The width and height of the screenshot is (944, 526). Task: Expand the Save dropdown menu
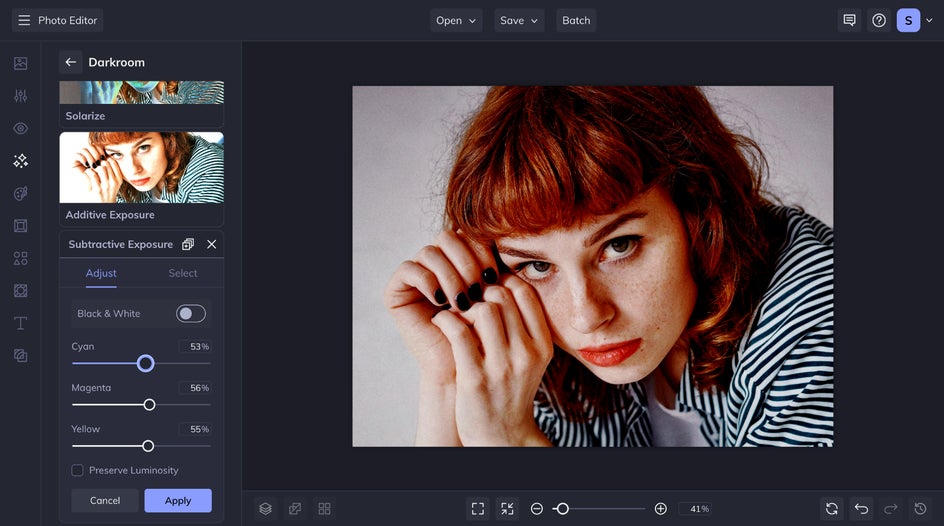click(519, 20)
